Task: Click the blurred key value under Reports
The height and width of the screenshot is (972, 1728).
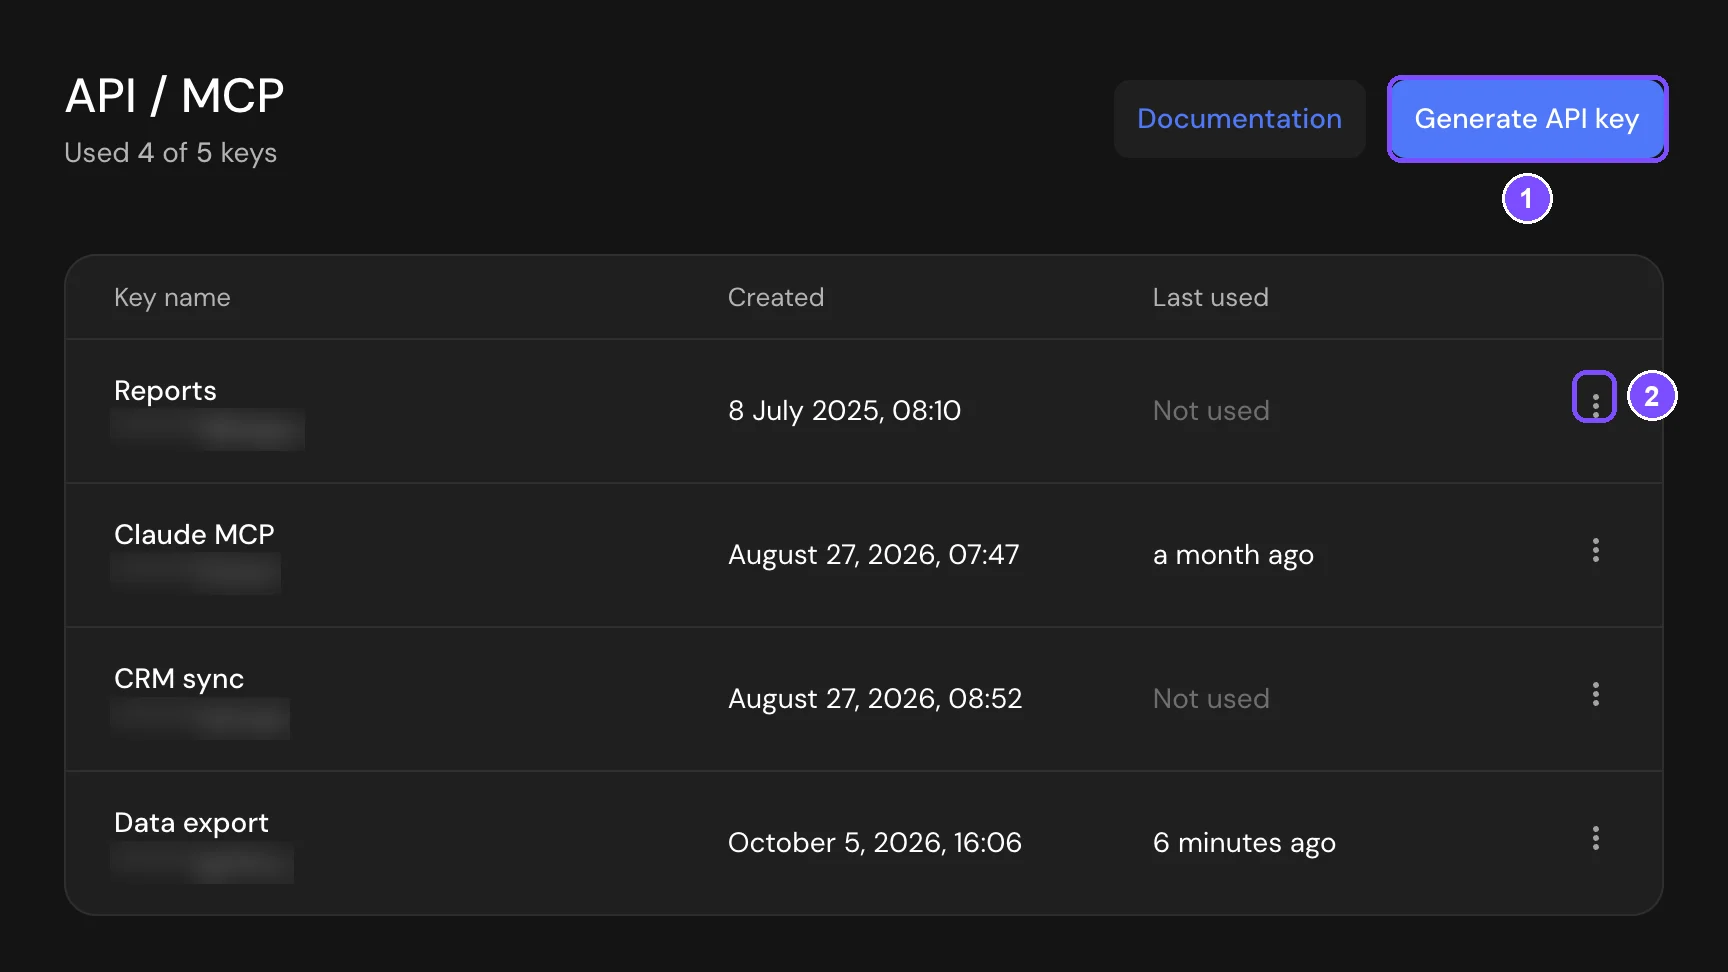Action: pos(208,430)
